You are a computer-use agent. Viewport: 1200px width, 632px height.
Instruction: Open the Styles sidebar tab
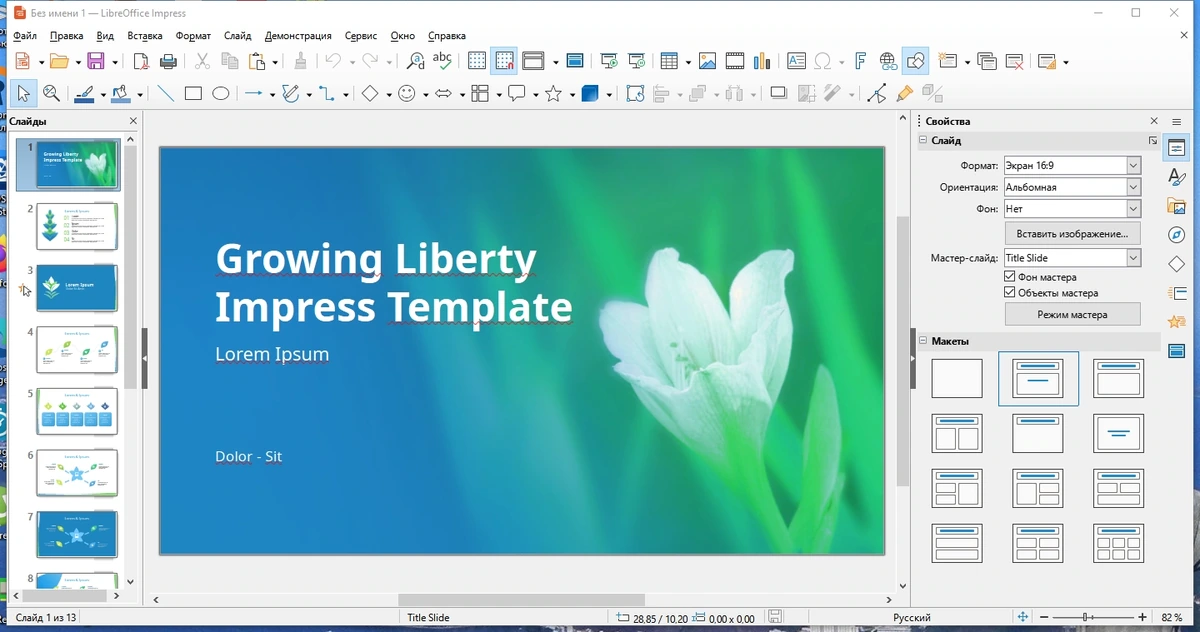coord(1177,177)
